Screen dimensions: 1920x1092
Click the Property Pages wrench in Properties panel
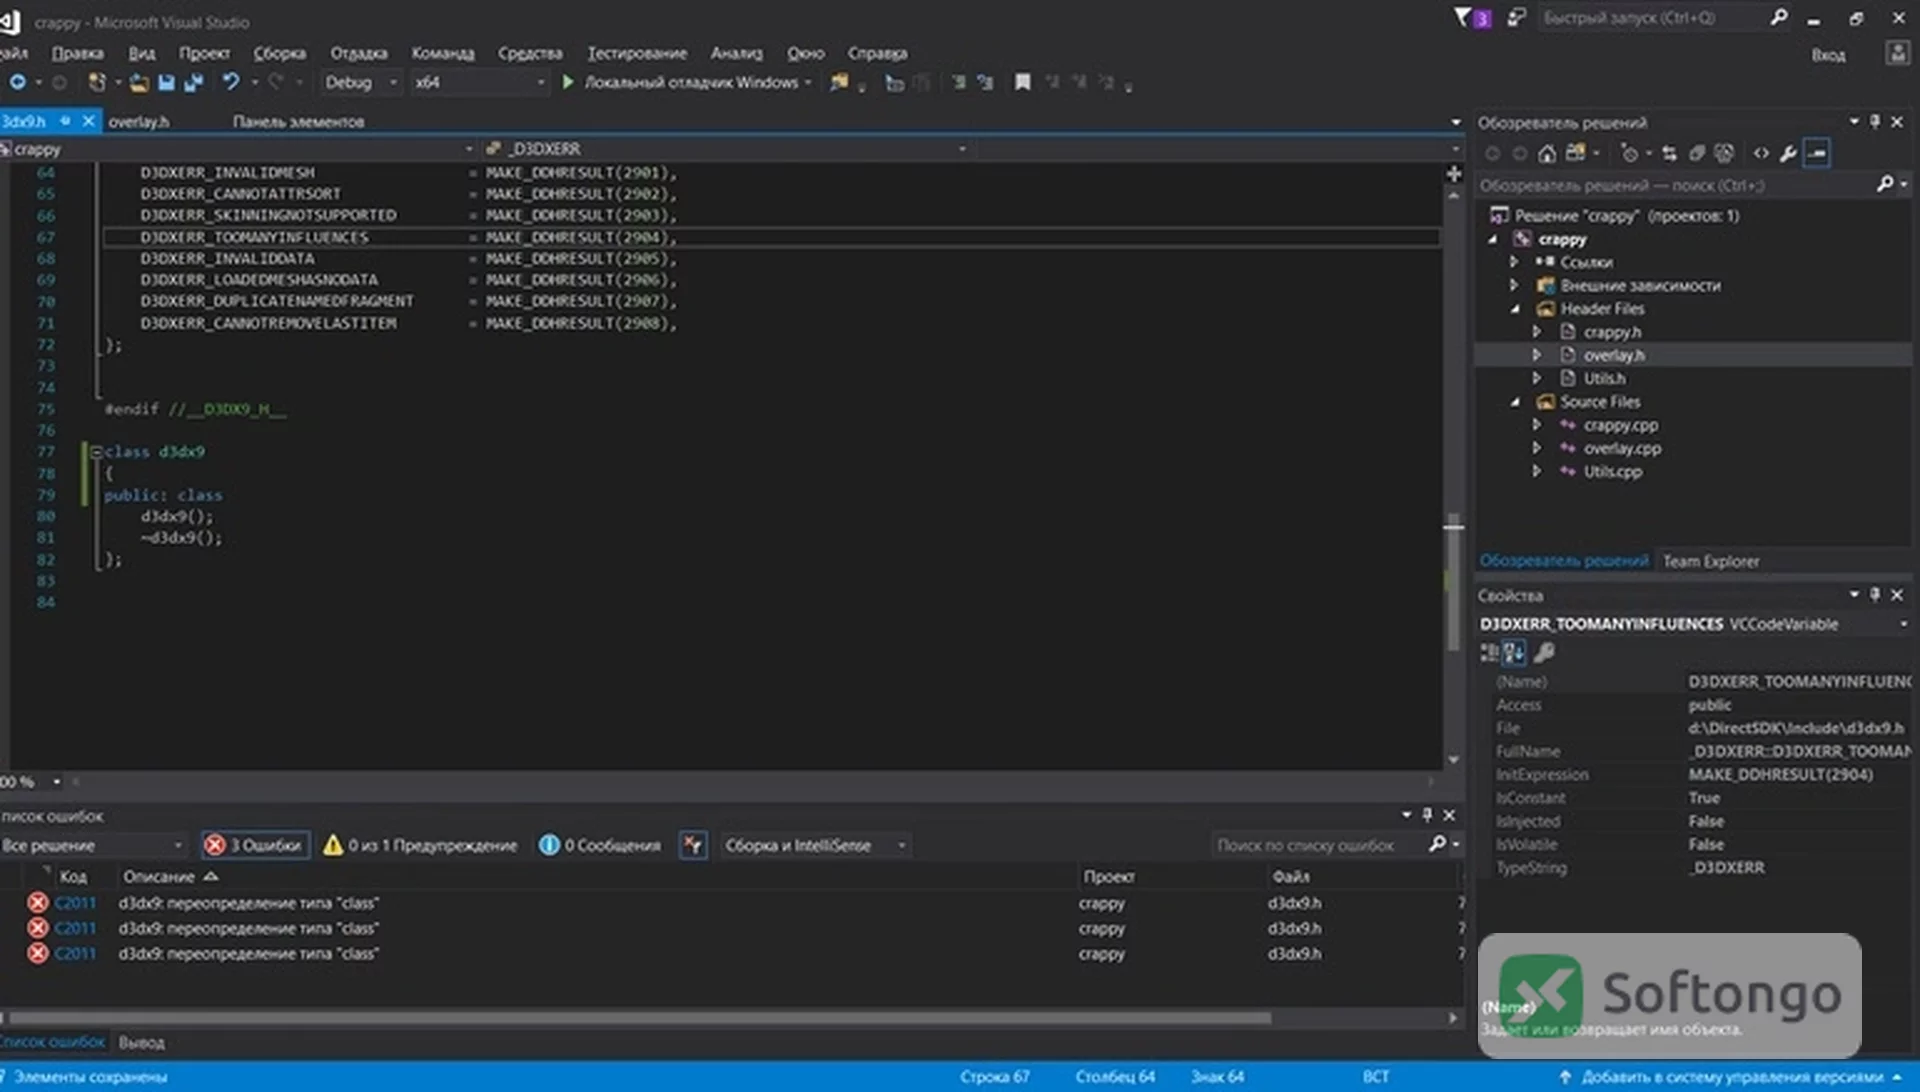coord(1544,653)
